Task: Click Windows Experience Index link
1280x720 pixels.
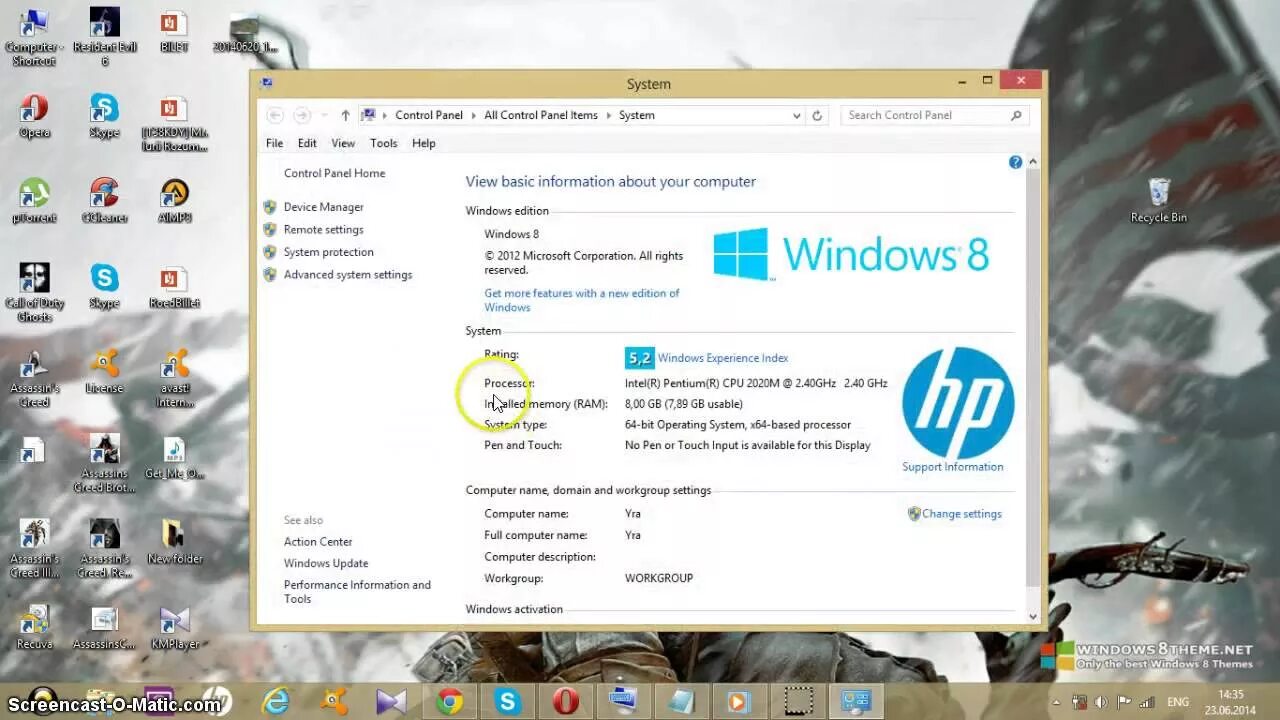Action: pyautogui.click(x=722, y=358)
